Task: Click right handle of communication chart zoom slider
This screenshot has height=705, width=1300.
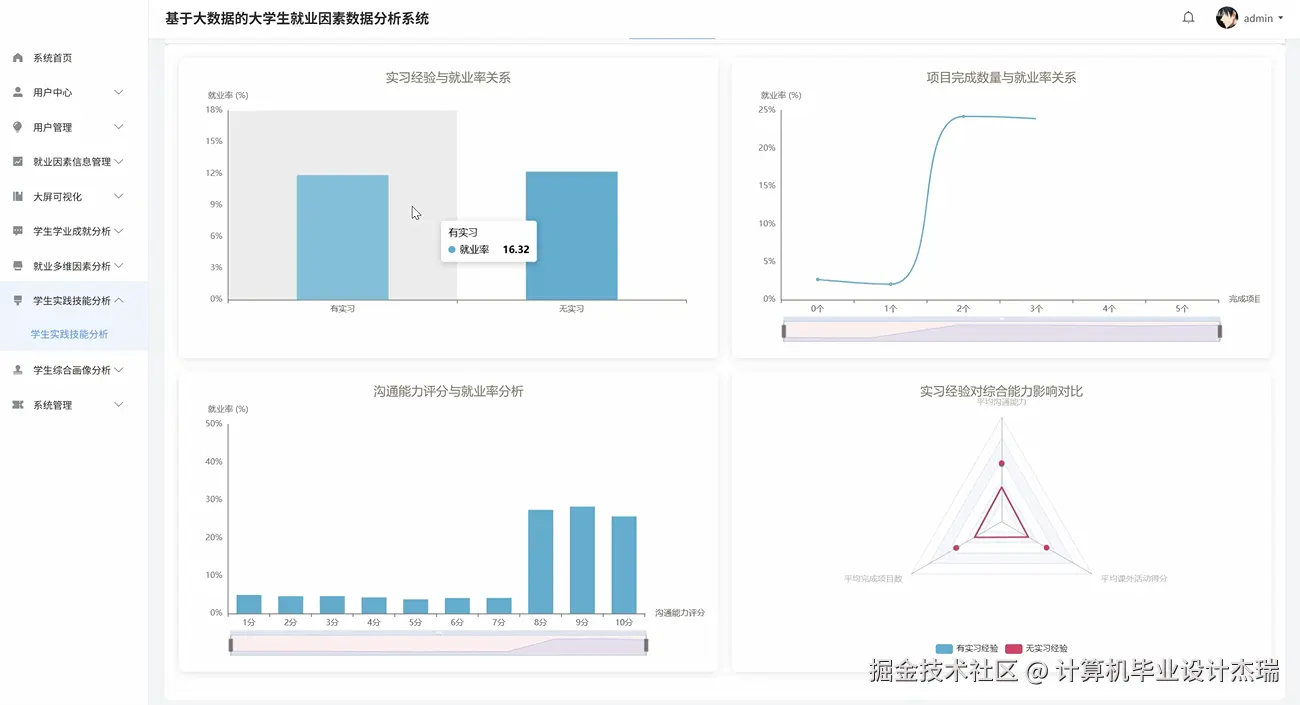Action: tap(646, 645)
